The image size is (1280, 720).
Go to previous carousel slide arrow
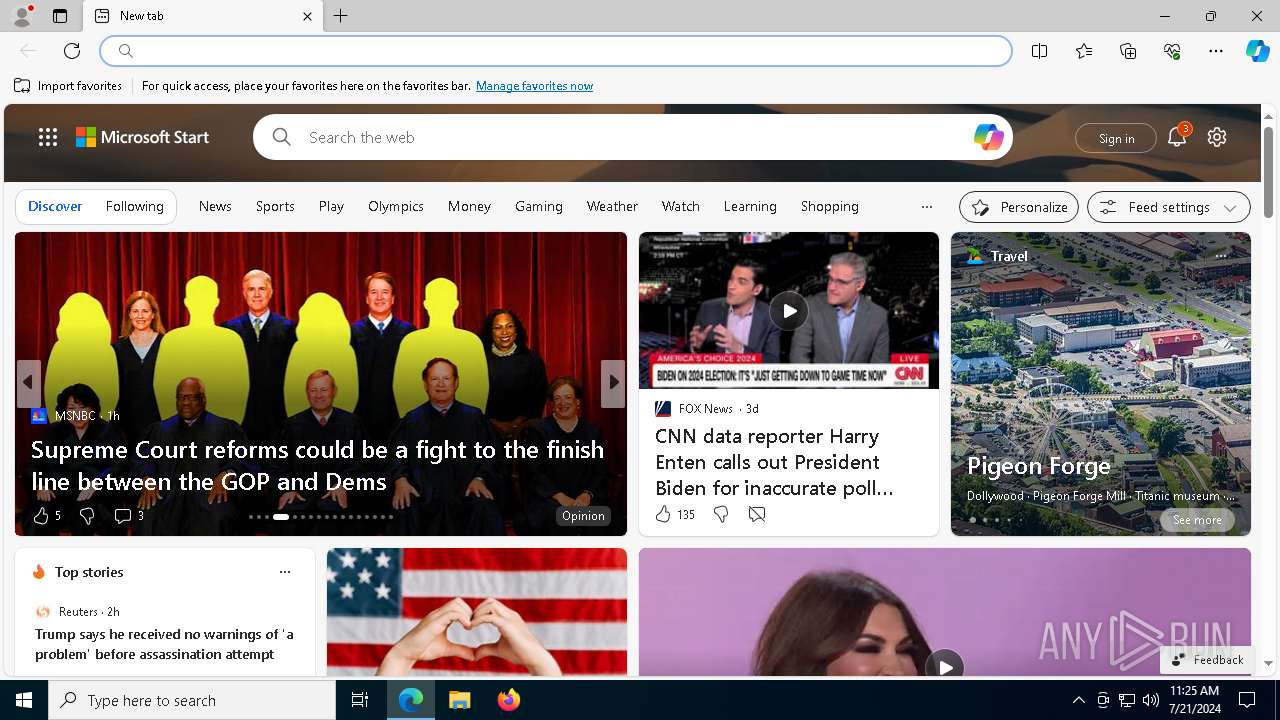28,382
